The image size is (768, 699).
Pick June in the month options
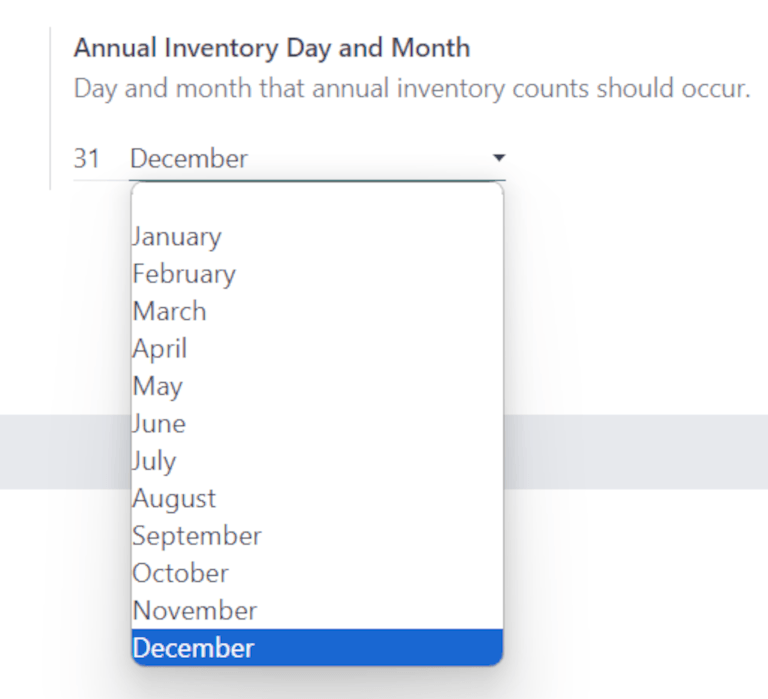160,423
